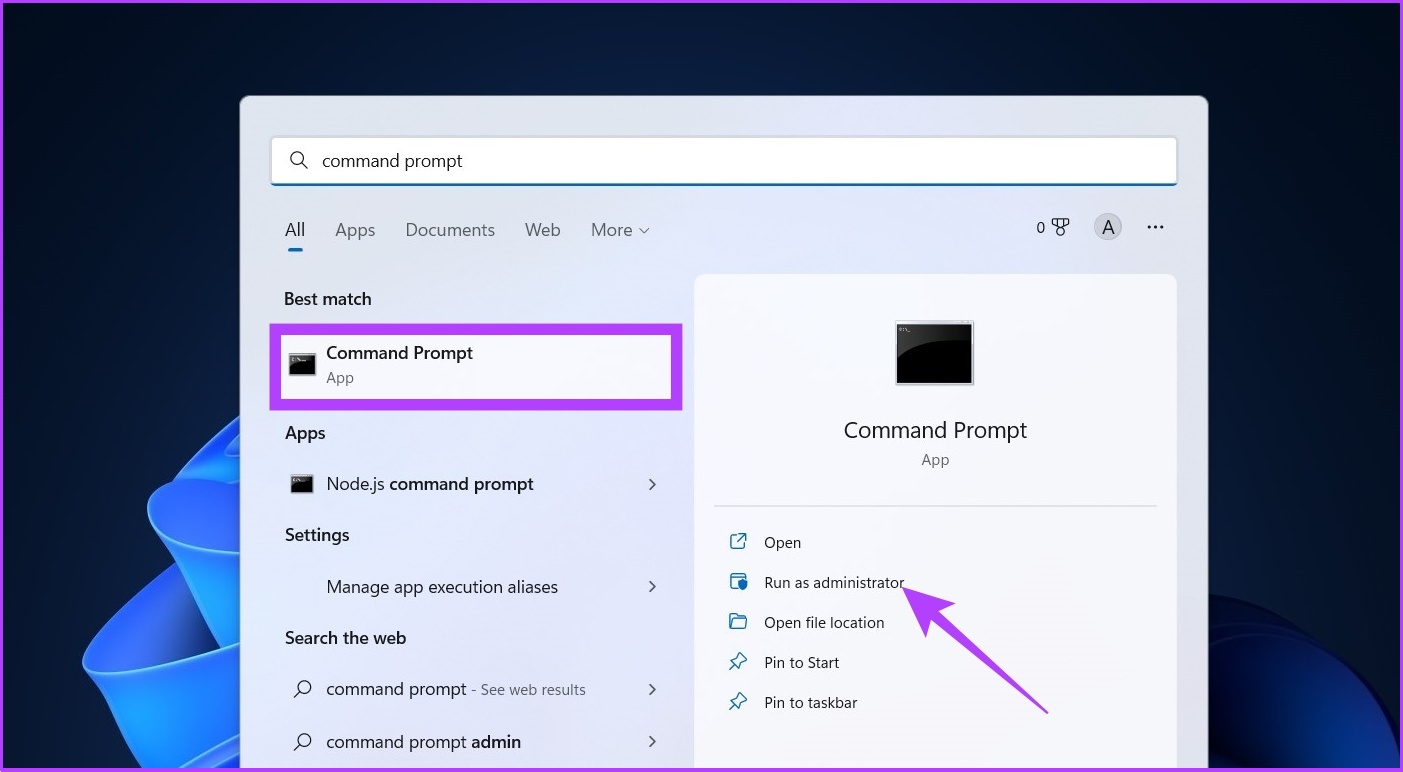Click web search icon beside 'command prompt - See web results'
The height and width of the screenshot is (772, 1403).
302,689
